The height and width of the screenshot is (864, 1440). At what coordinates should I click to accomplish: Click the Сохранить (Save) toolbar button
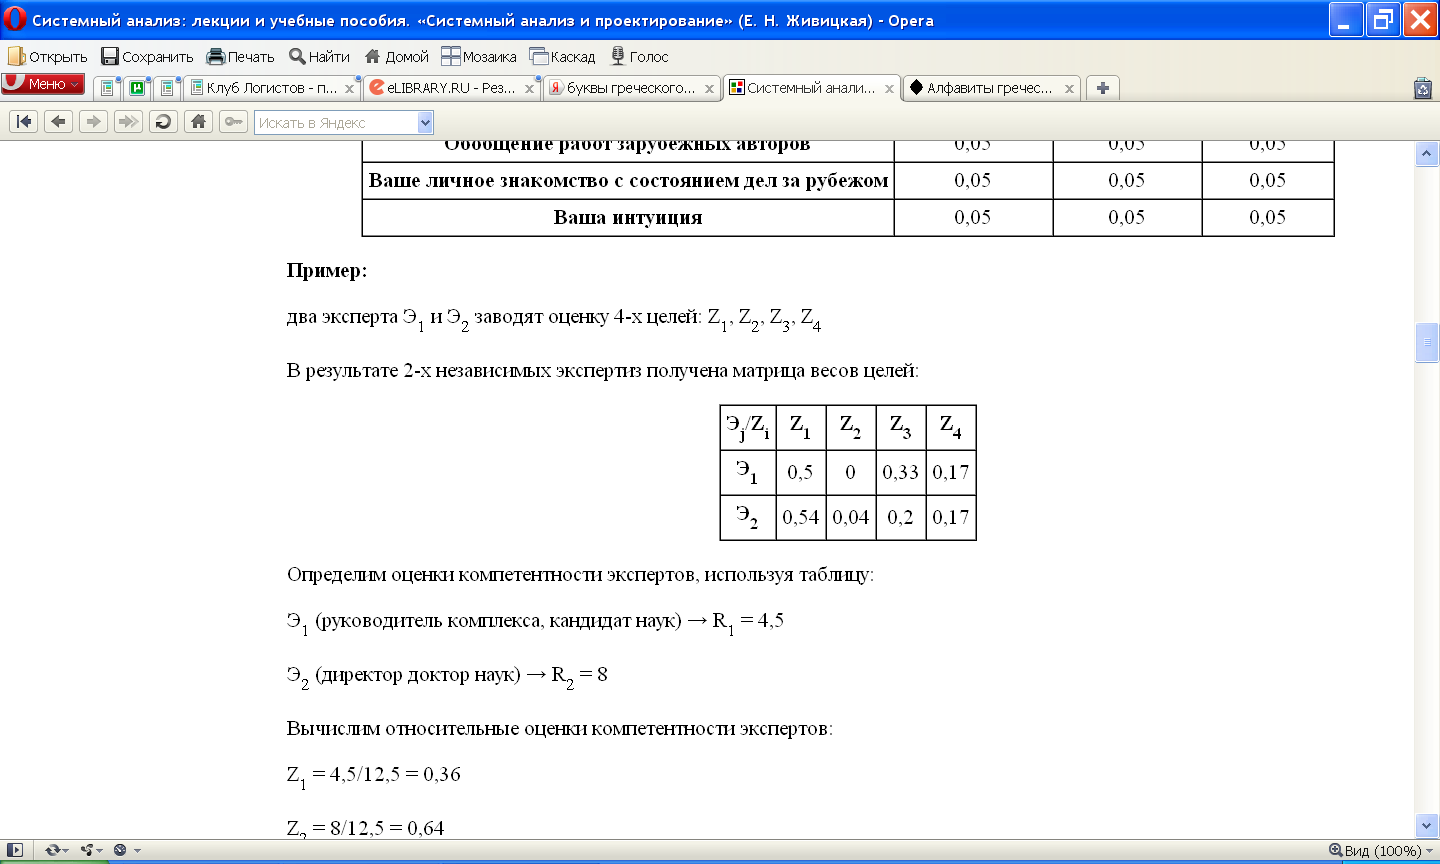click(x=147, y=56)
